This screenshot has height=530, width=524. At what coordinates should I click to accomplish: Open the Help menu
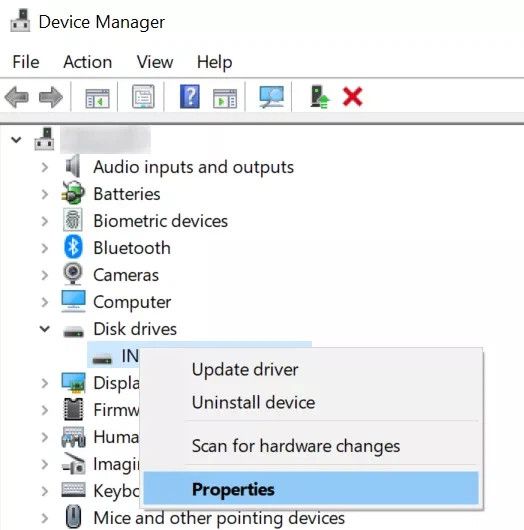214,62
